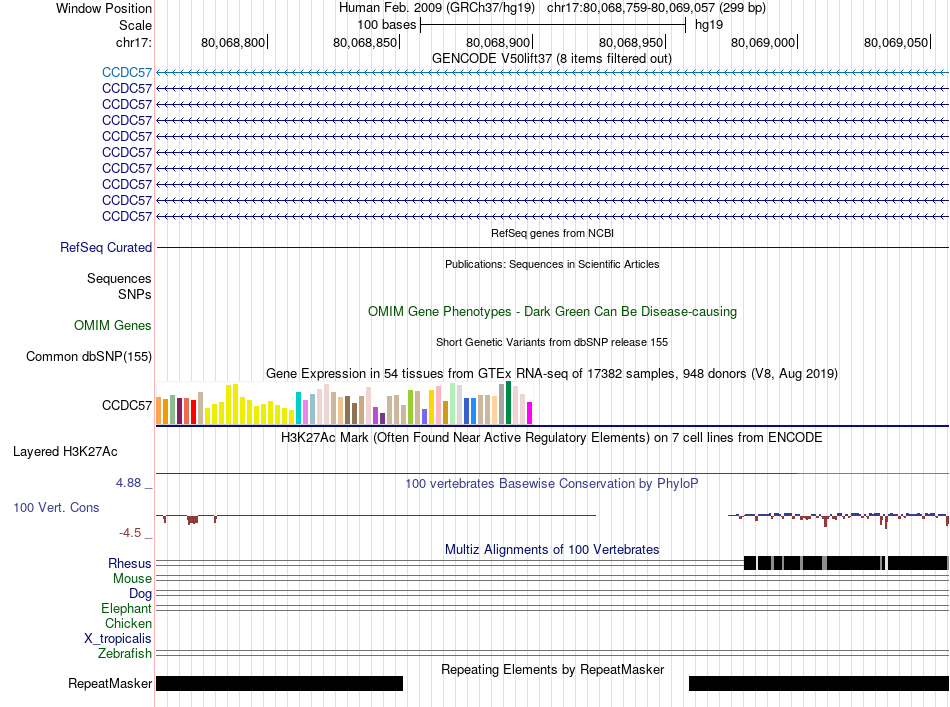
Task: Click the CCDC57 label beside GTEx bar chart
Action: pos(127,405)
